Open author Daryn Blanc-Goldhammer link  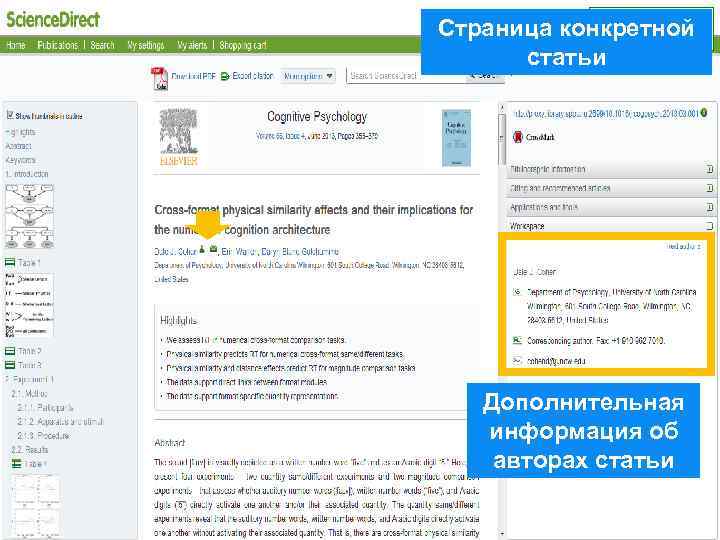tap(300, 252)
